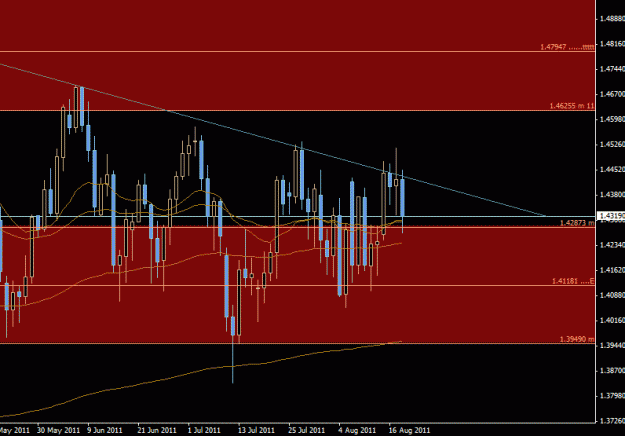This screenshot has width=625, height=436.
Task: Select the 1.4526 price scale value
Action: click(612, 144)
